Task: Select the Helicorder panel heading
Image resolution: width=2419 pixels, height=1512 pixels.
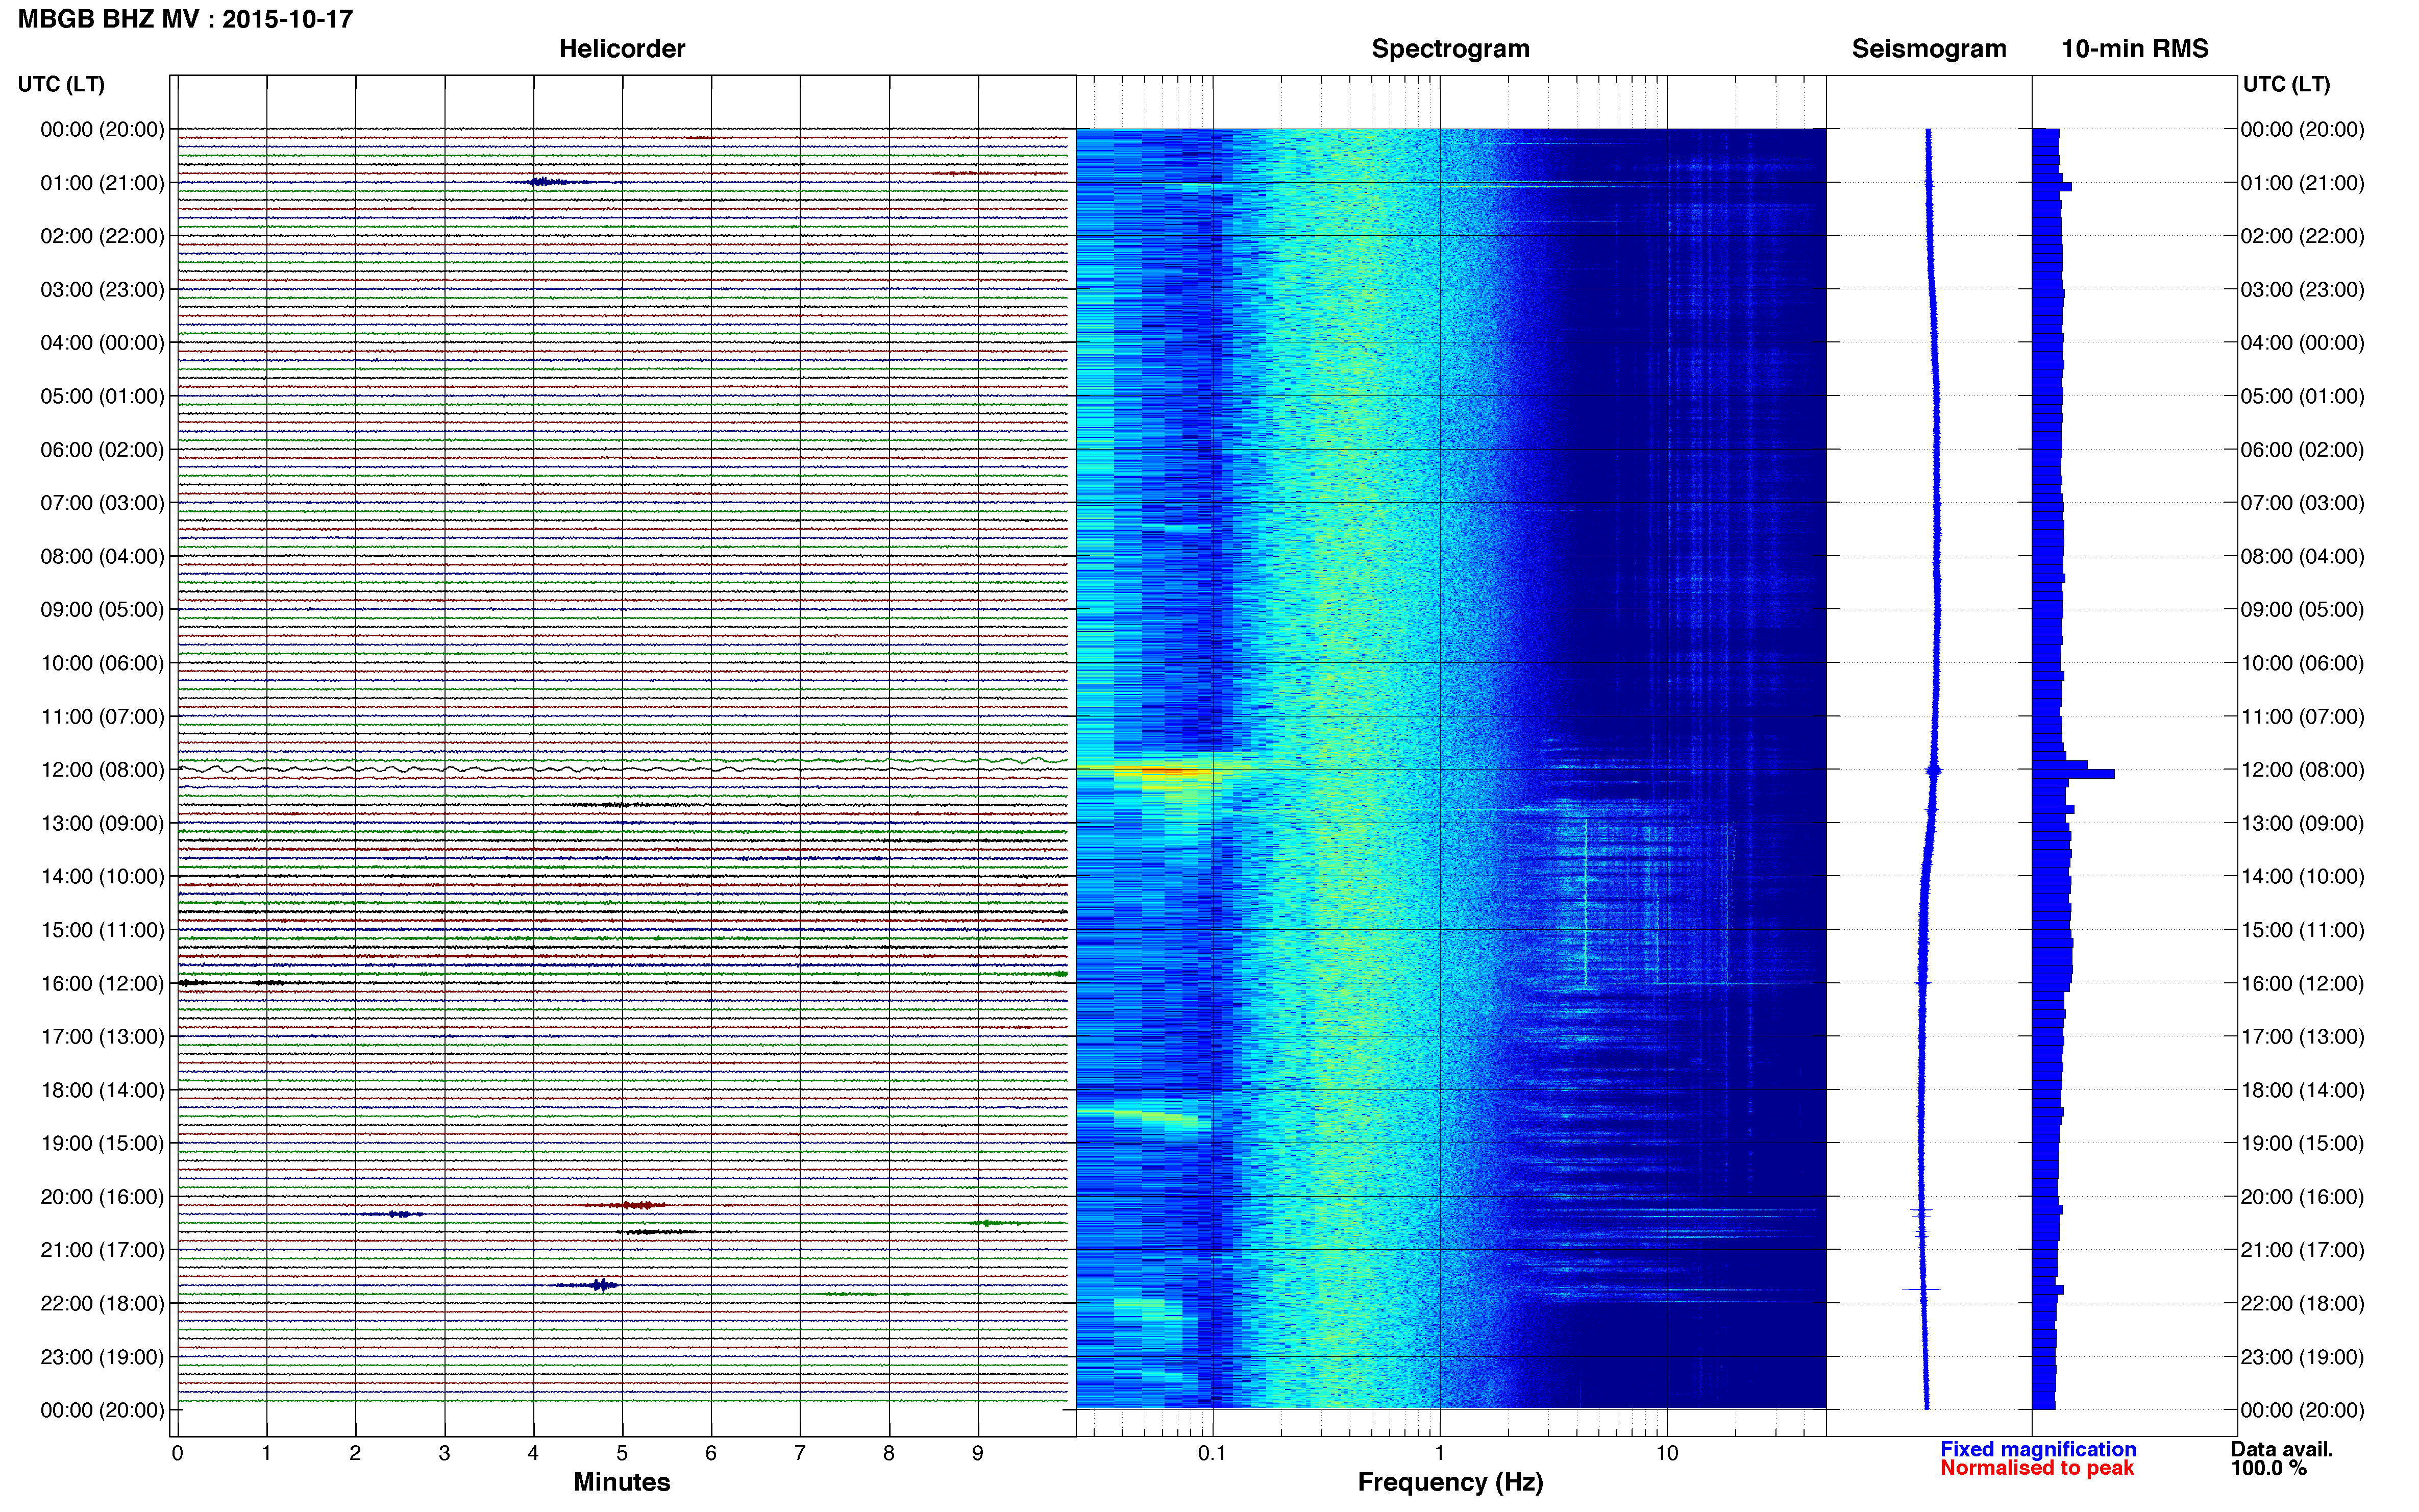Action: [621, 49]
